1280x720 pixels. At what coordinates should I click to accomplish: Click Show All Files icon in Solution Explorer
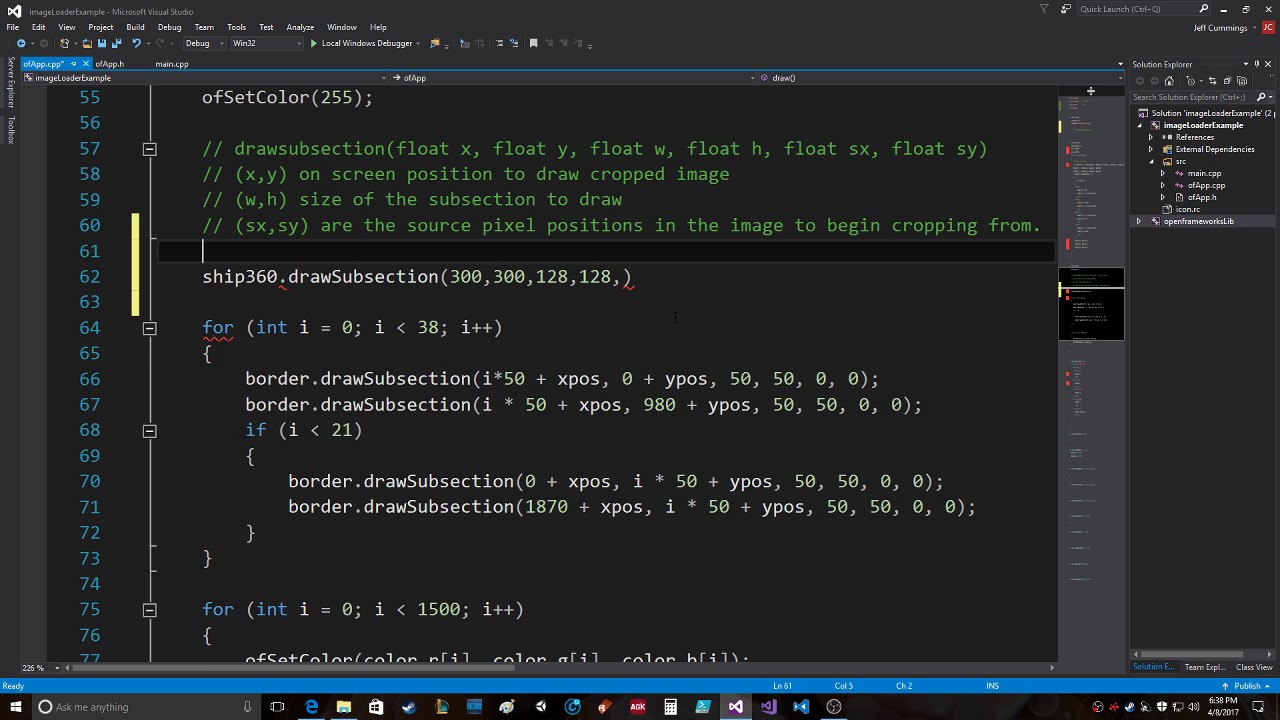click(x=1242, y=81)
